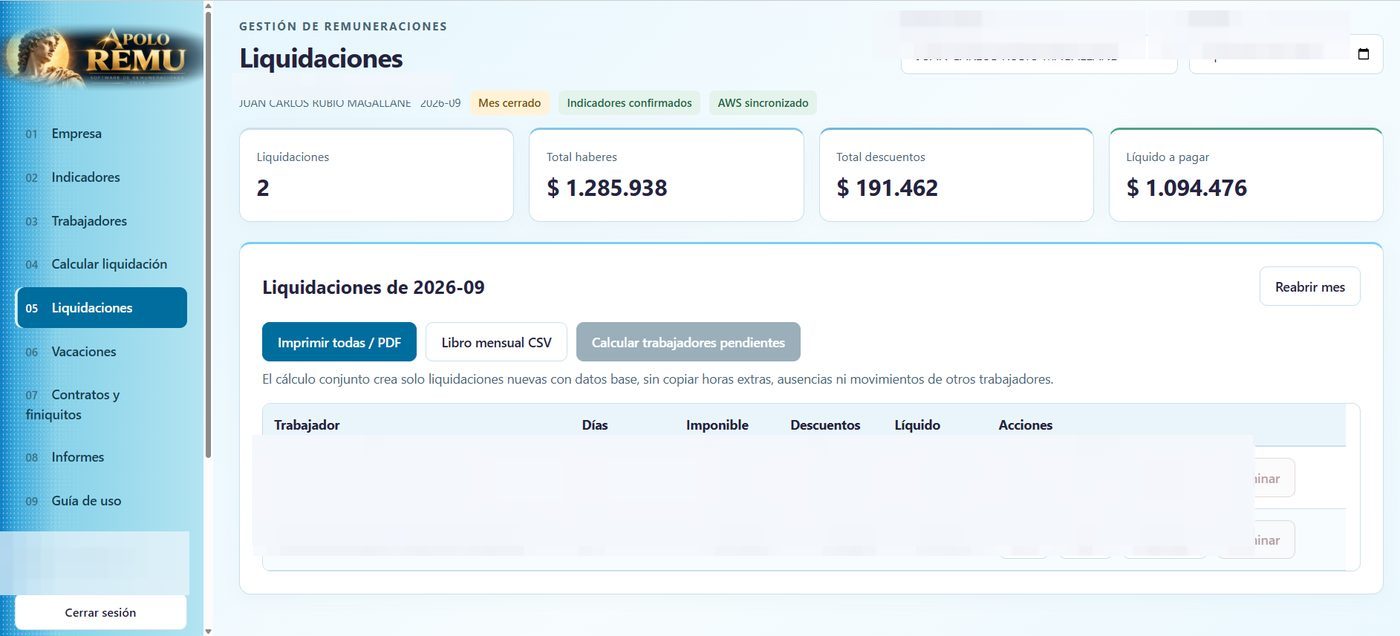Screen dimensions: 1400x636
Task: Click the 'Días' column header
Action: pyautogui.click(x=595, y=425)
